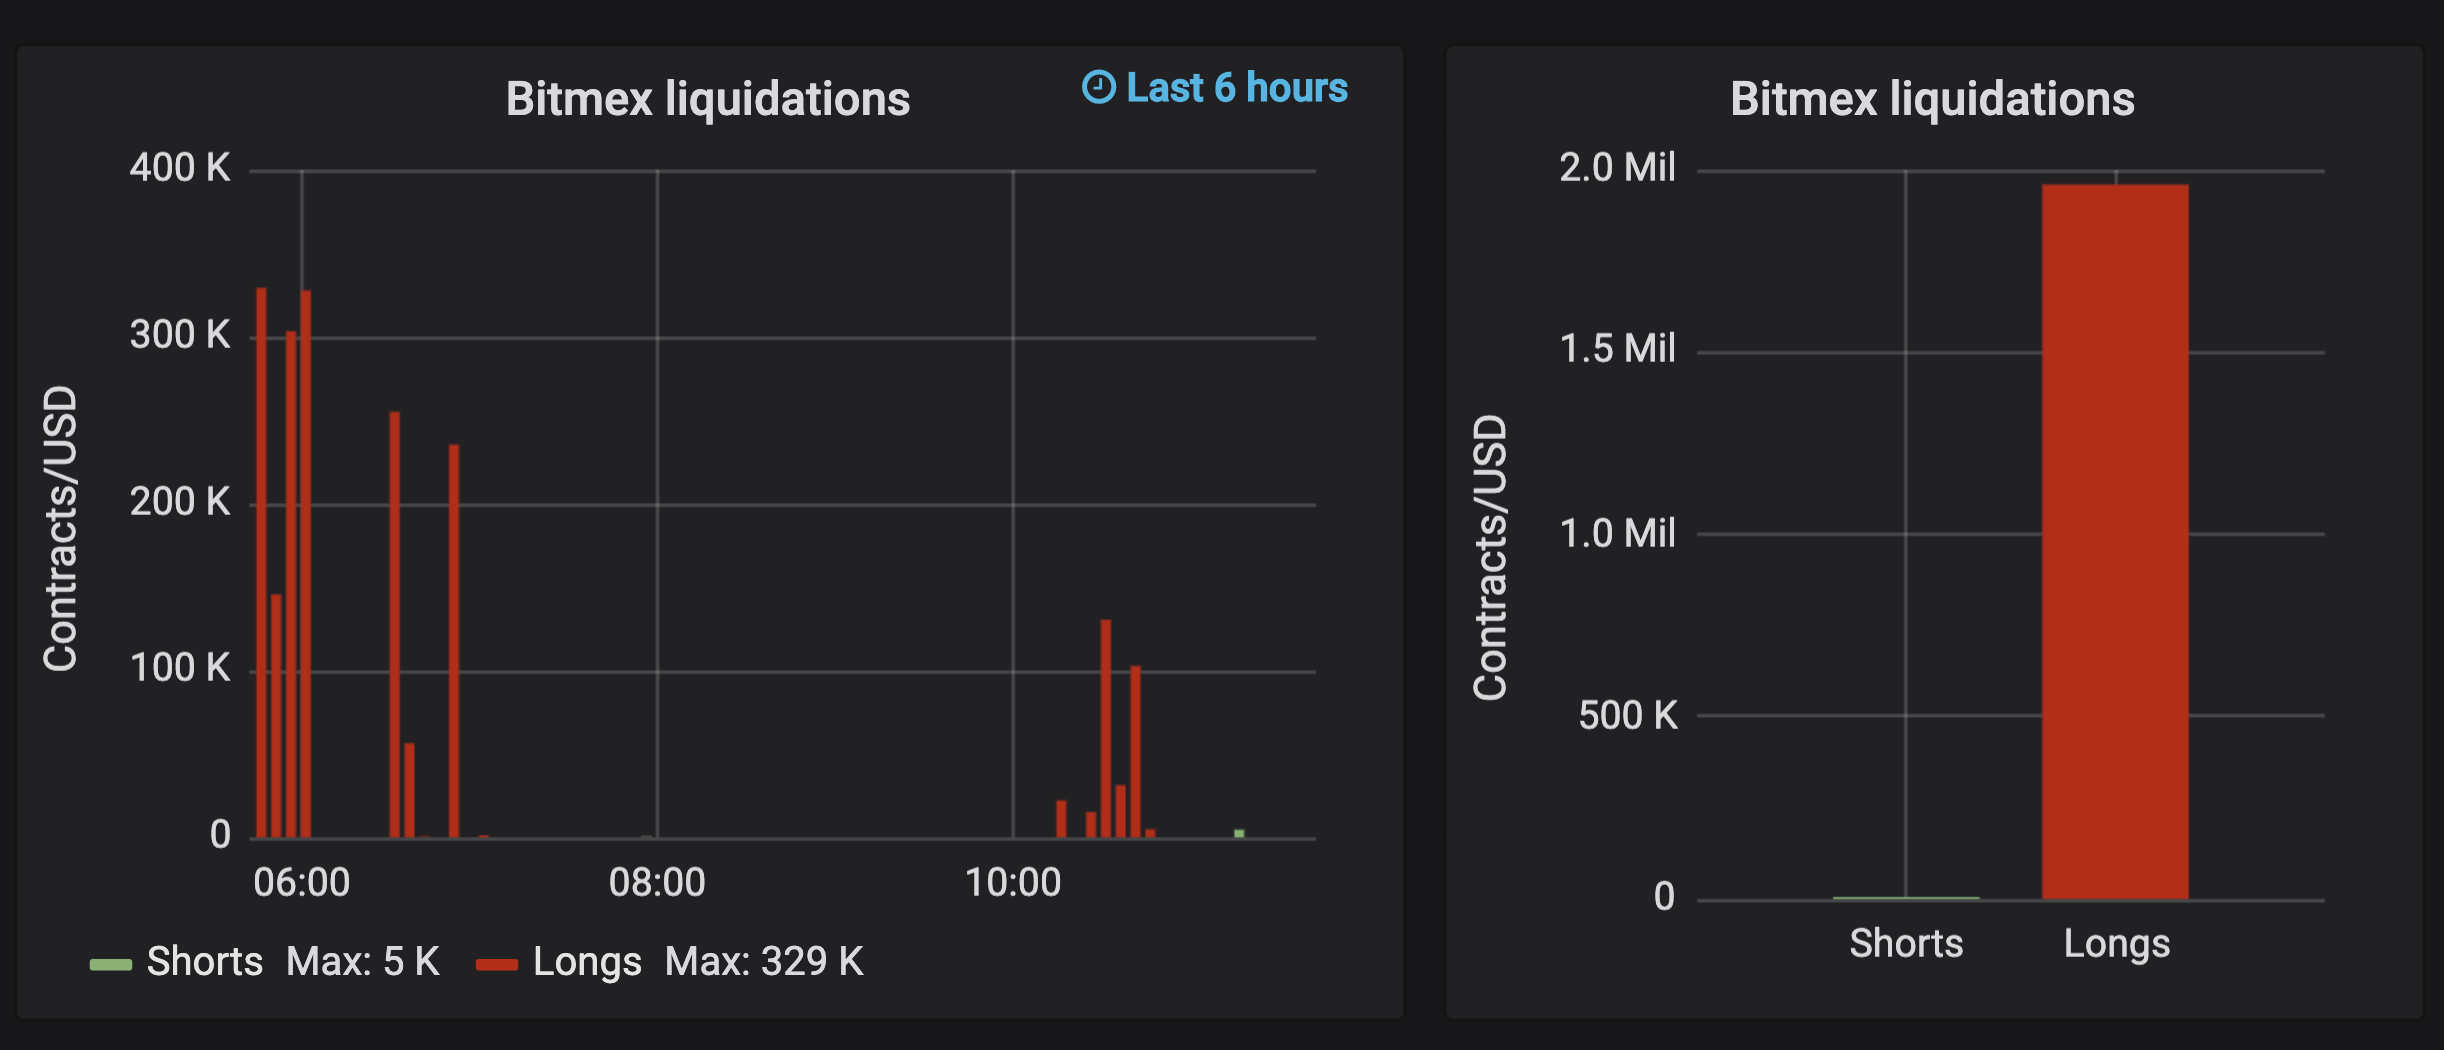
Task: Pick the green Shorts legend color swatch
Action: click(110, 964)
